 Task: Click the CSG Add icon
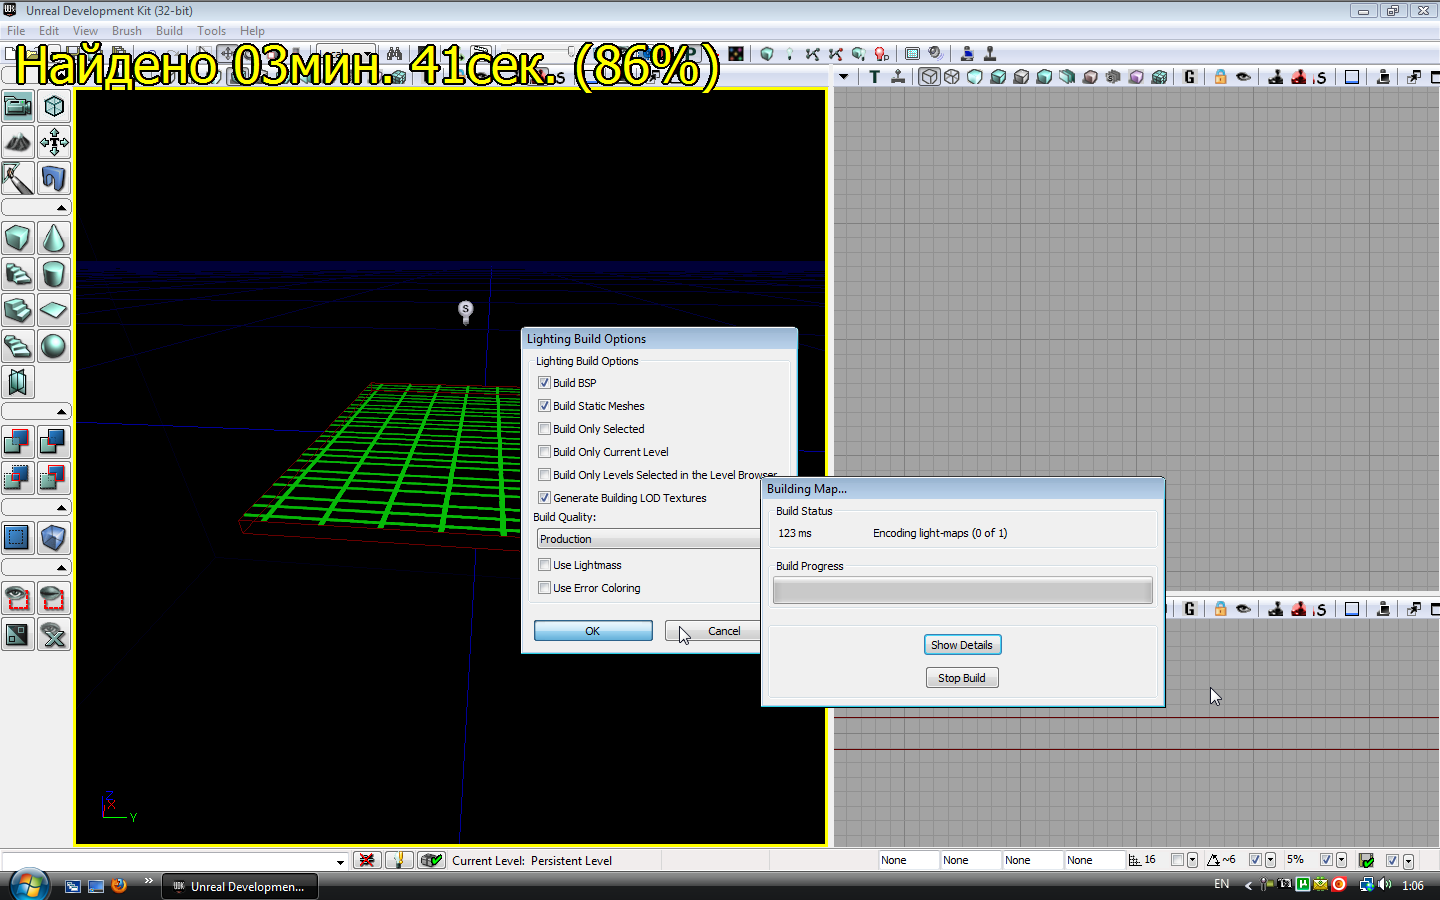coord(18,442)
